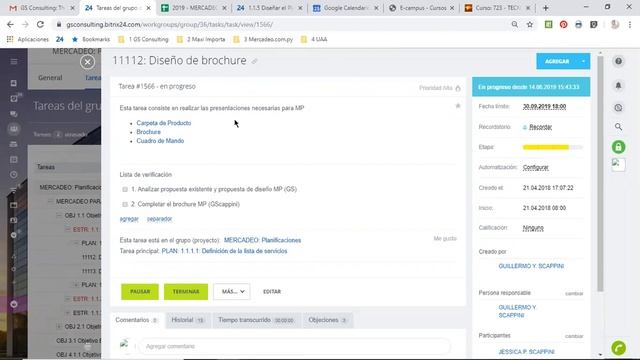Image resolution: width=640 pixels, height=360 pixels.
Task: Open the left sidebar hamburger menu
Action: pyautogui.click(x=14, y=62)
